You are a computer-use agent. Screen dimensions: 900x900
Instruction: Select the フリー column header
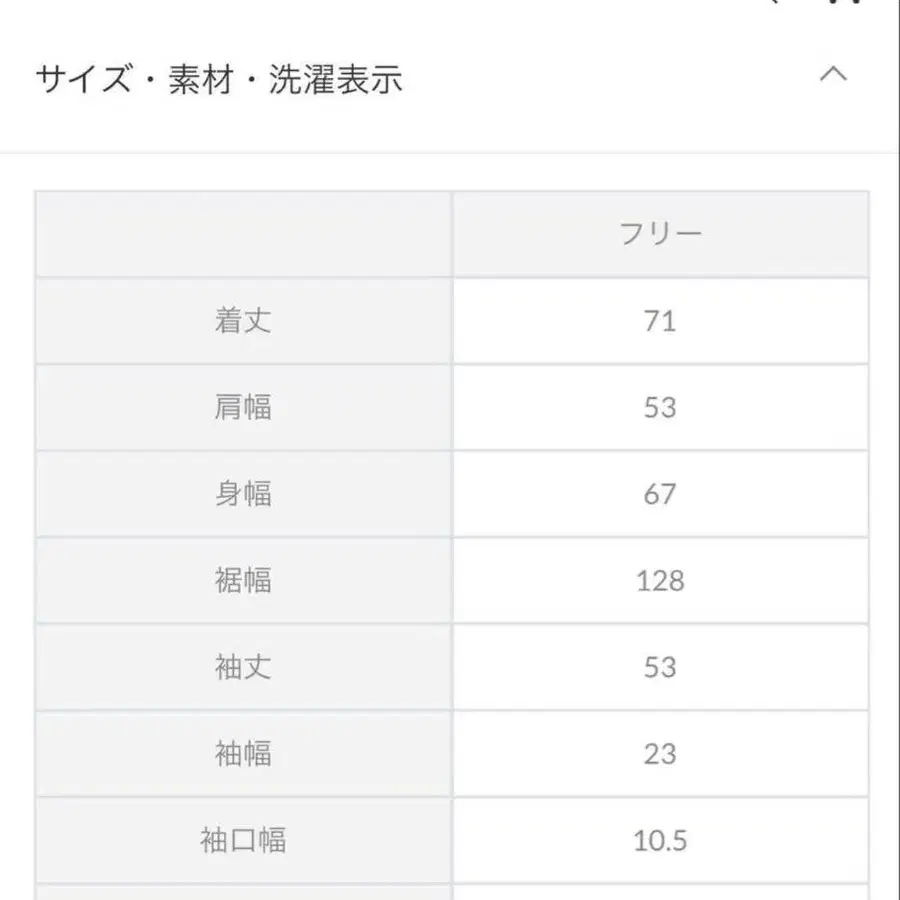pos(660,234)
